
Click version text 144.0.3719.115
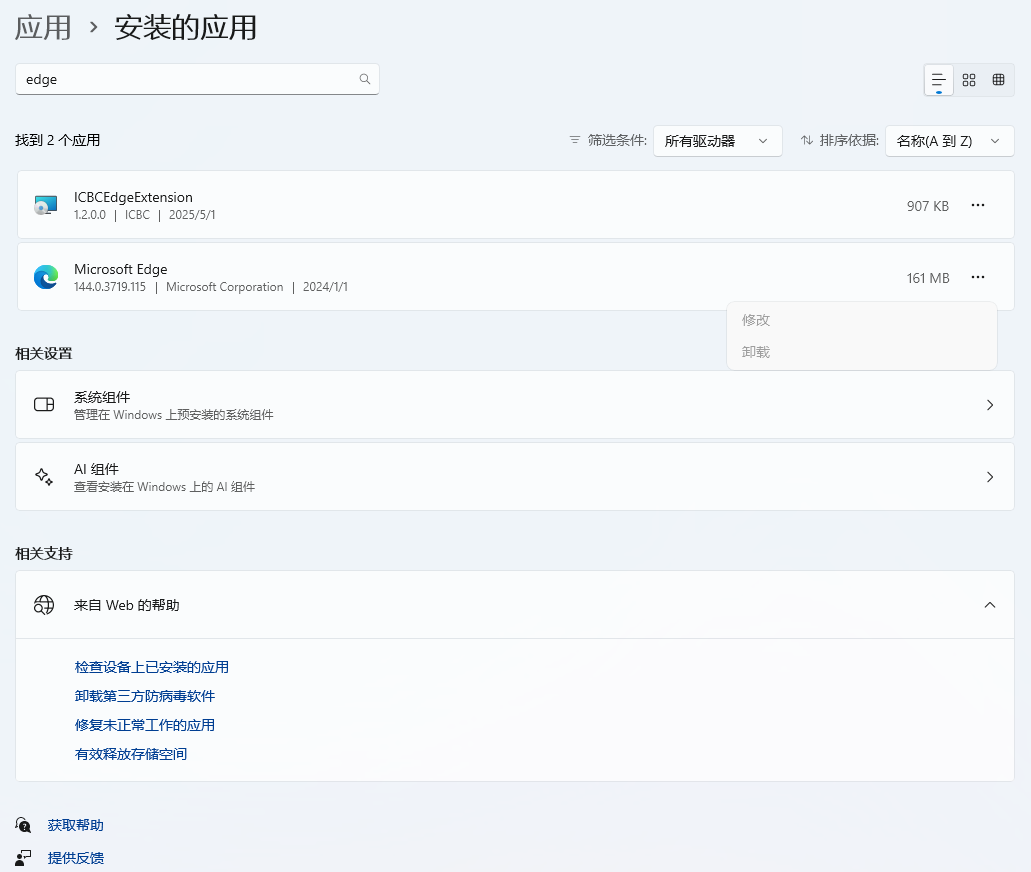110,287
